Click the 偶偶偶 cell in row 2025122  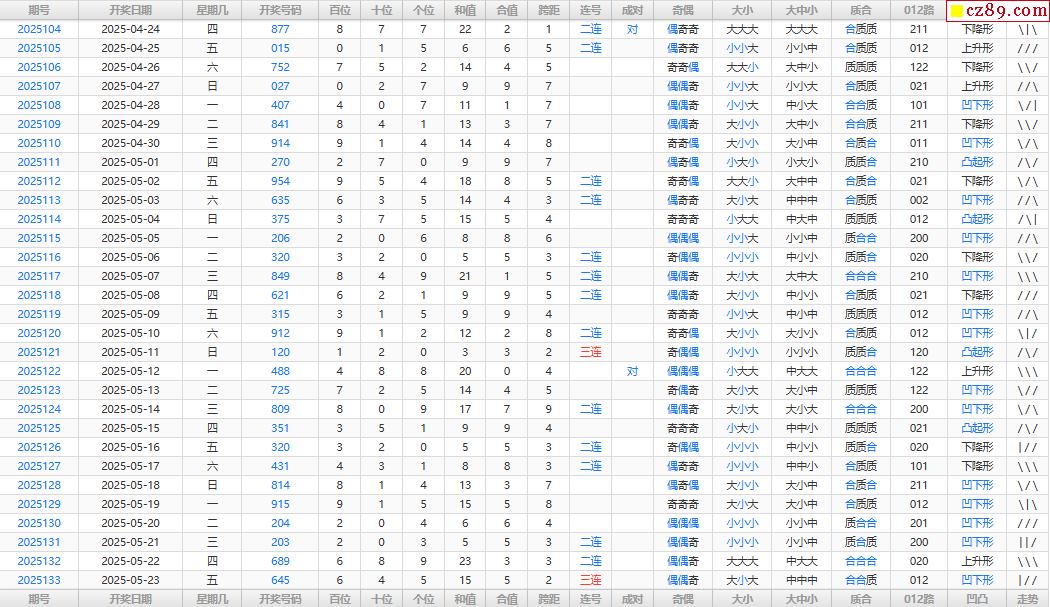click(683, 371)
